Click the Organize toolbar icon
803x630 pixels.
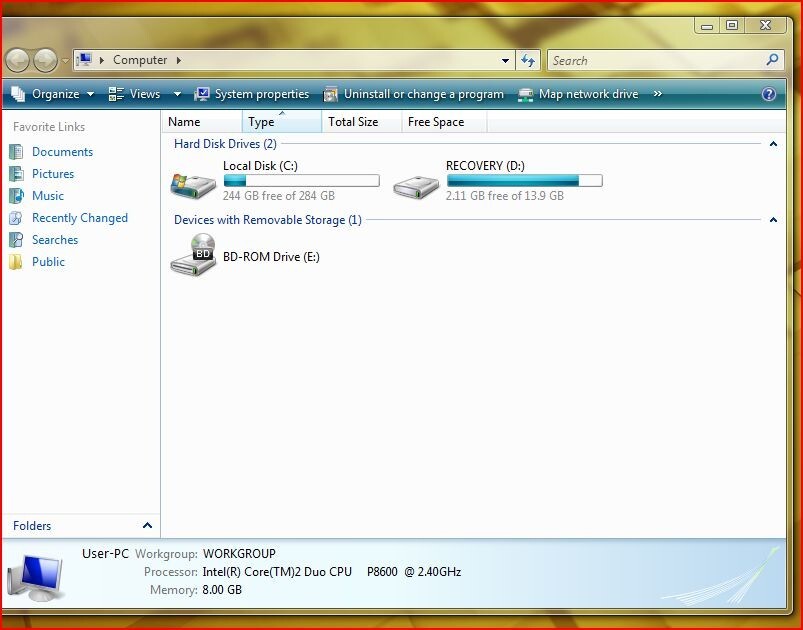tap(18, 94)
